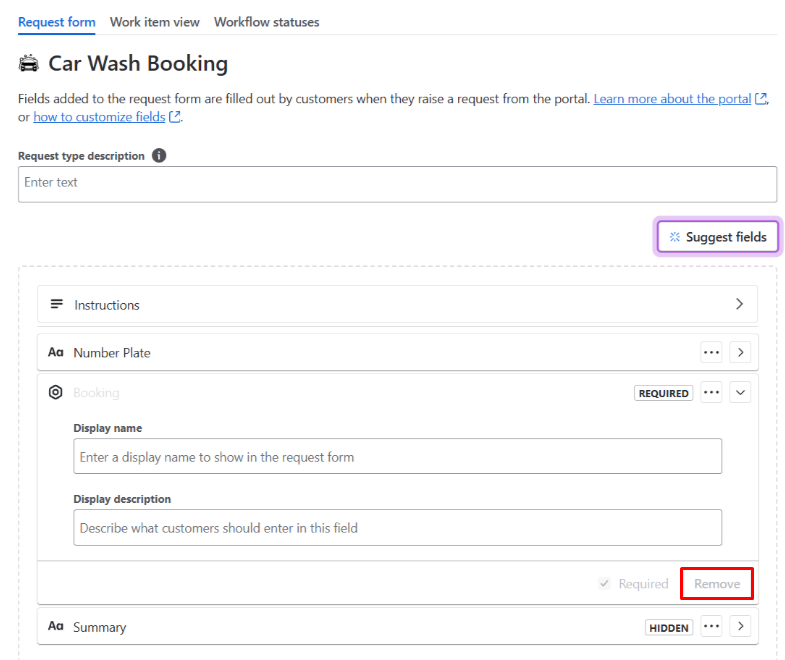
Task: Click the car icon beside Car Wash Booking
Action: (29, 64)
